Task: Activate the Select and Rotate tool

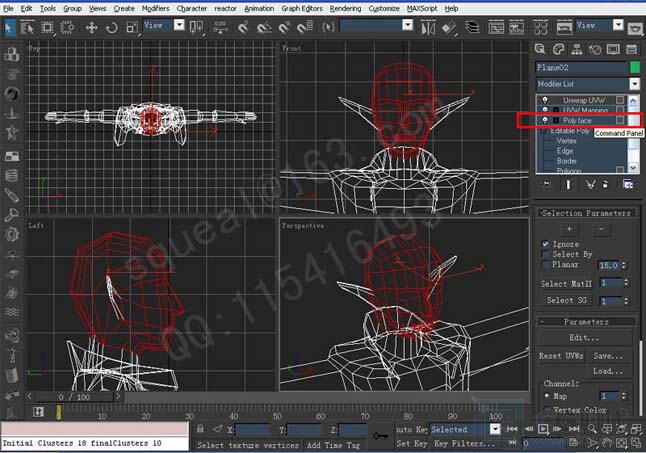Action: 111,28
